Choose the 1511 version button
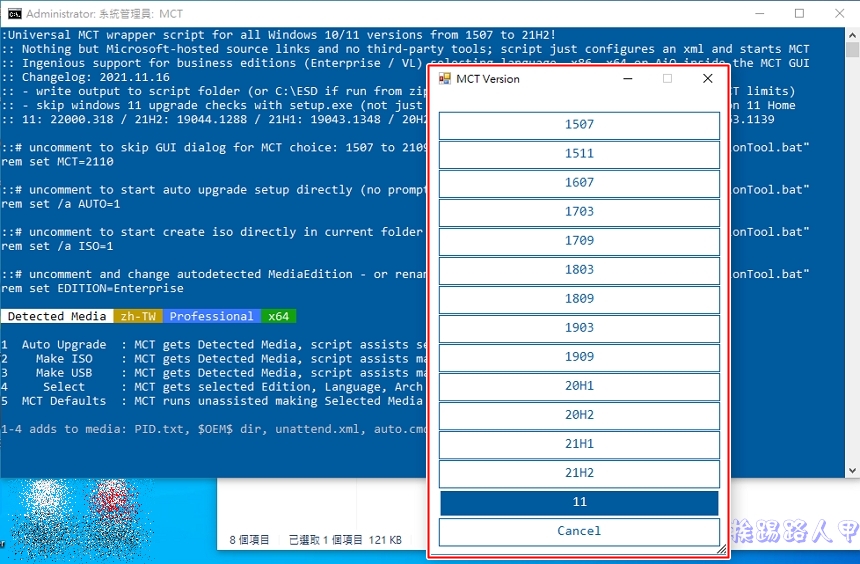860x564 pixels. pos(579,154)
